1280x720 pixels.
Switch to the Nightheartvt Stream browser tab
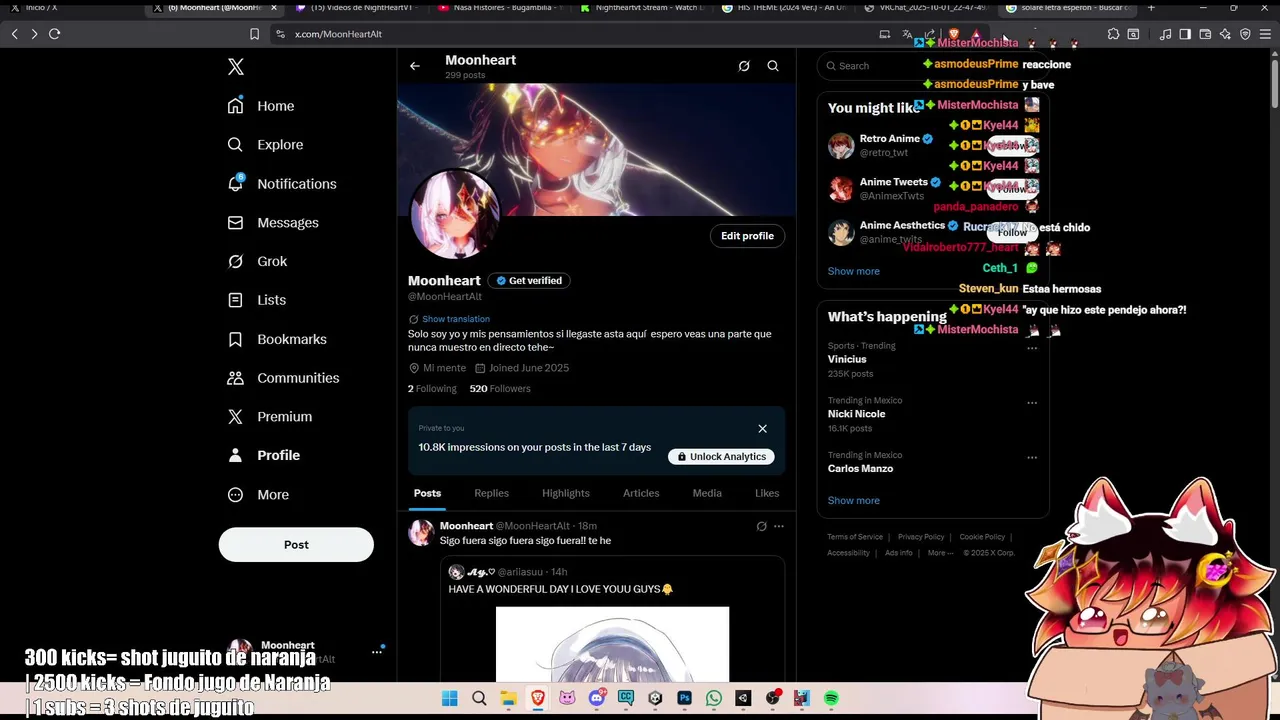tap(643, 8)
